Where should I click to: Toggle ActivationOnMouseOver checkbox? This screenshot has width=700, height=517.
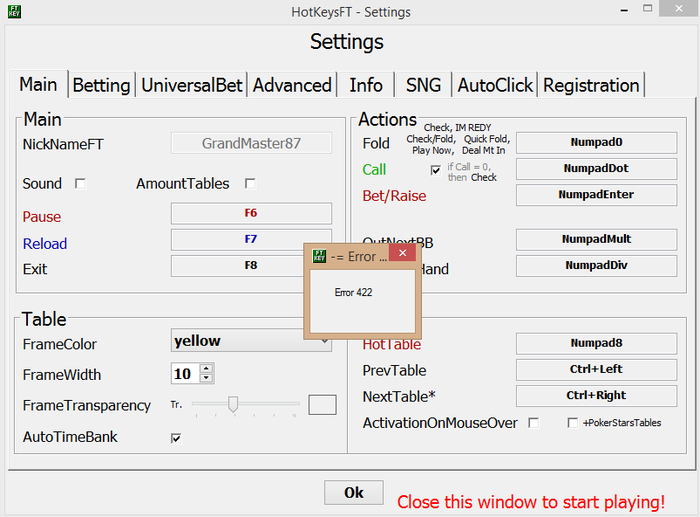pos(534,423)
